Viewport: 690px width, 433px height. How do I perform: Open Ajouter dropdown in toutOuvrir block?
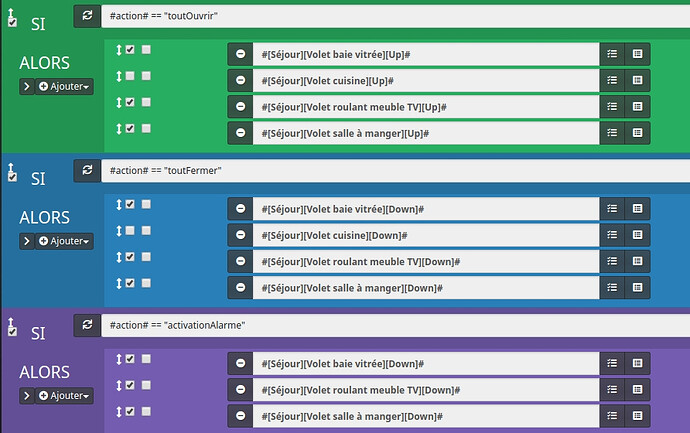coord(64,86)
